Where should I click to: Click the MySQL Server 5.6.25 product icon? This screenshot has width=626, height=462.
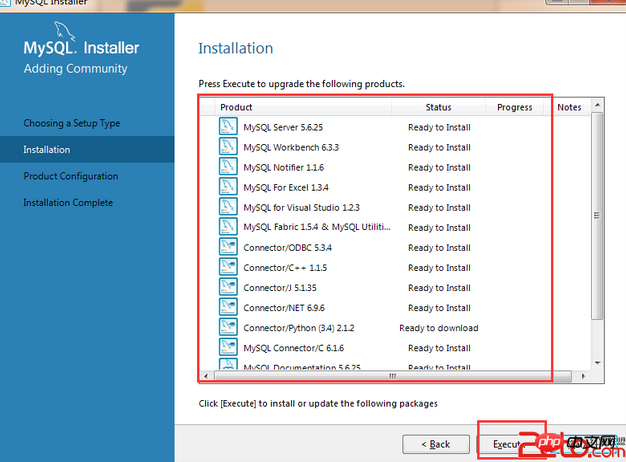228,126
